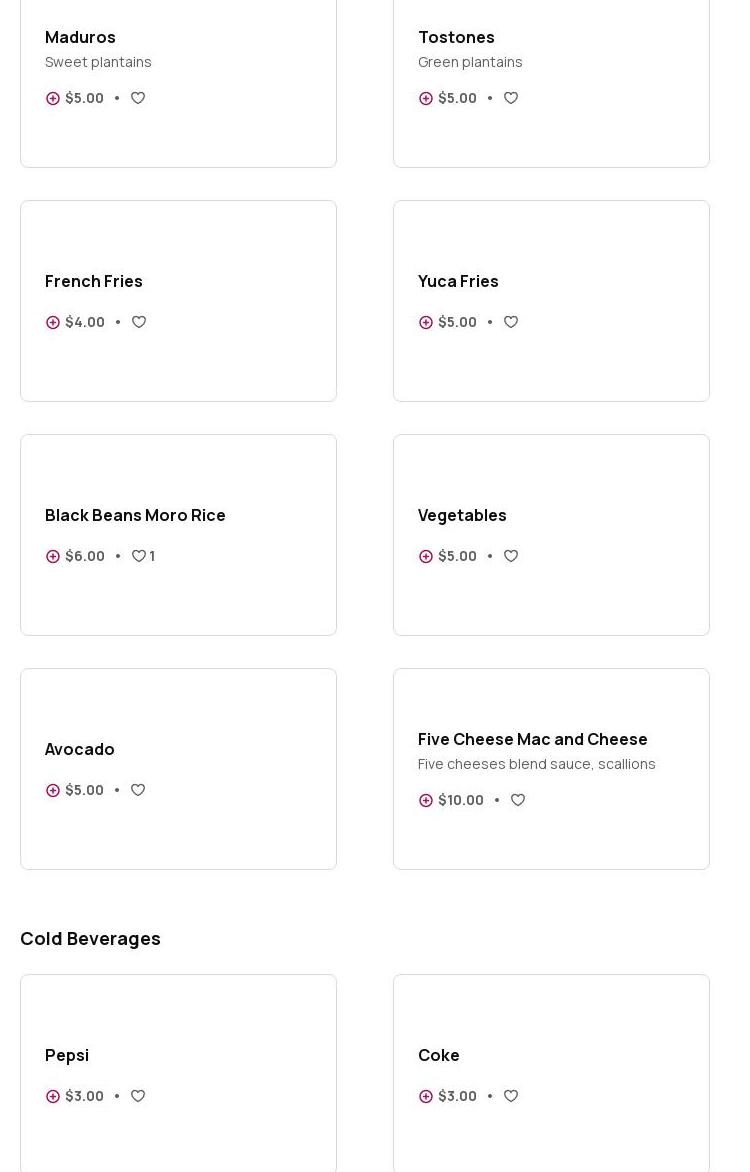Add Black Beans Moro Rice to order

53,556
